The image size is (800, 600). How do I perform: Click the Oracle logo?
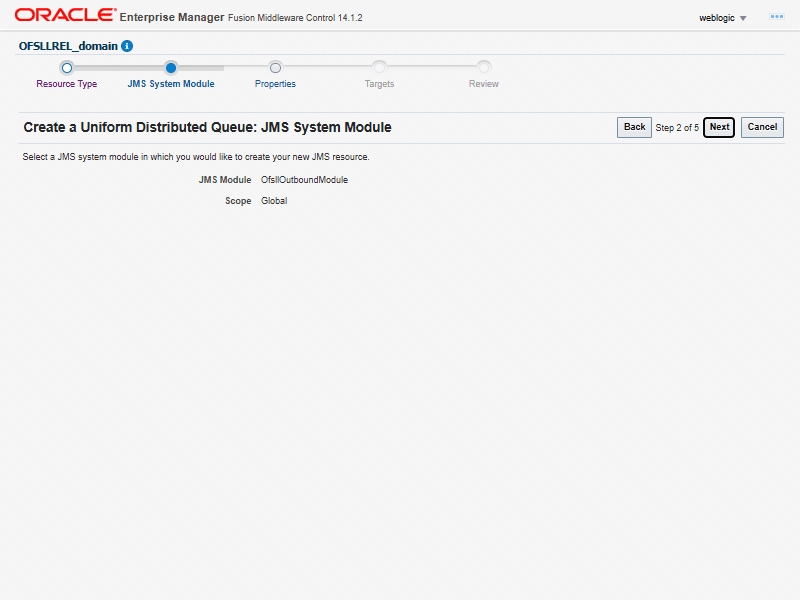65,15
